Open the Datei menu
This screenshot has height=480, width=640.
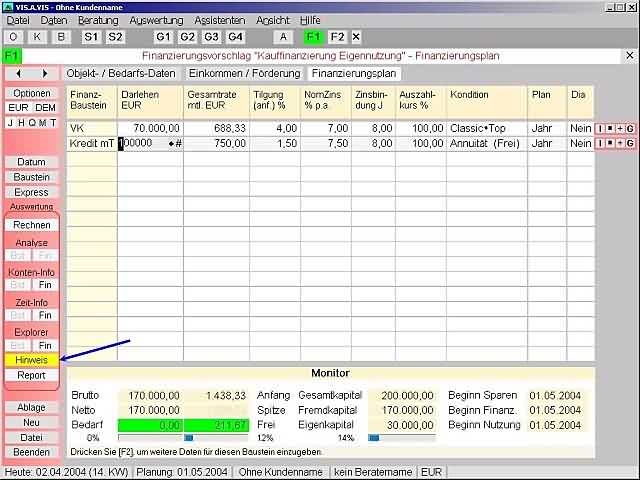(18, 20)
